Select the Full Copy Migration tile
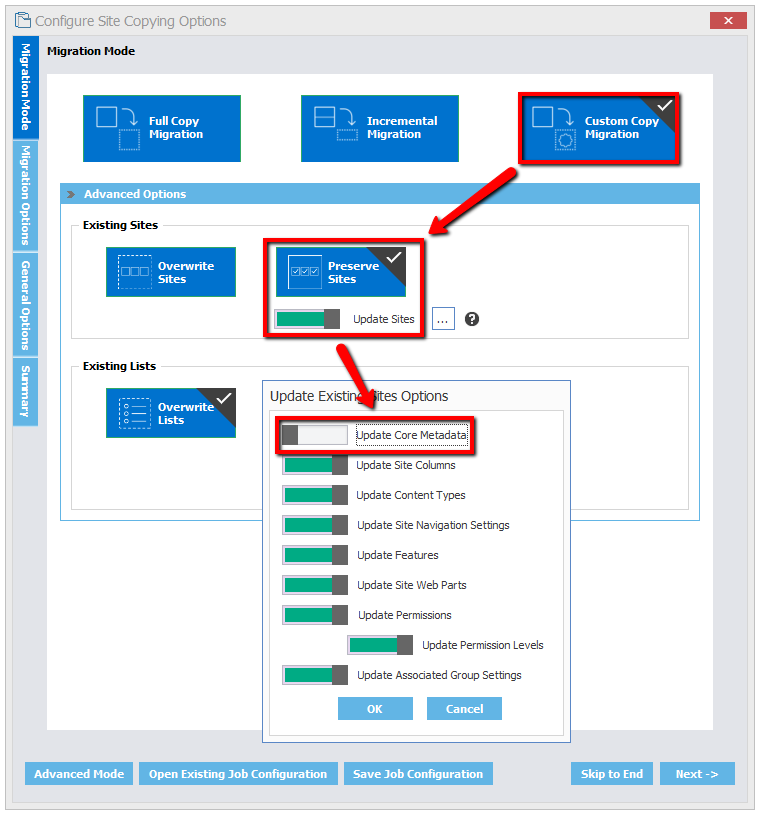Screen dimensions: 760x814 [161, 128]
